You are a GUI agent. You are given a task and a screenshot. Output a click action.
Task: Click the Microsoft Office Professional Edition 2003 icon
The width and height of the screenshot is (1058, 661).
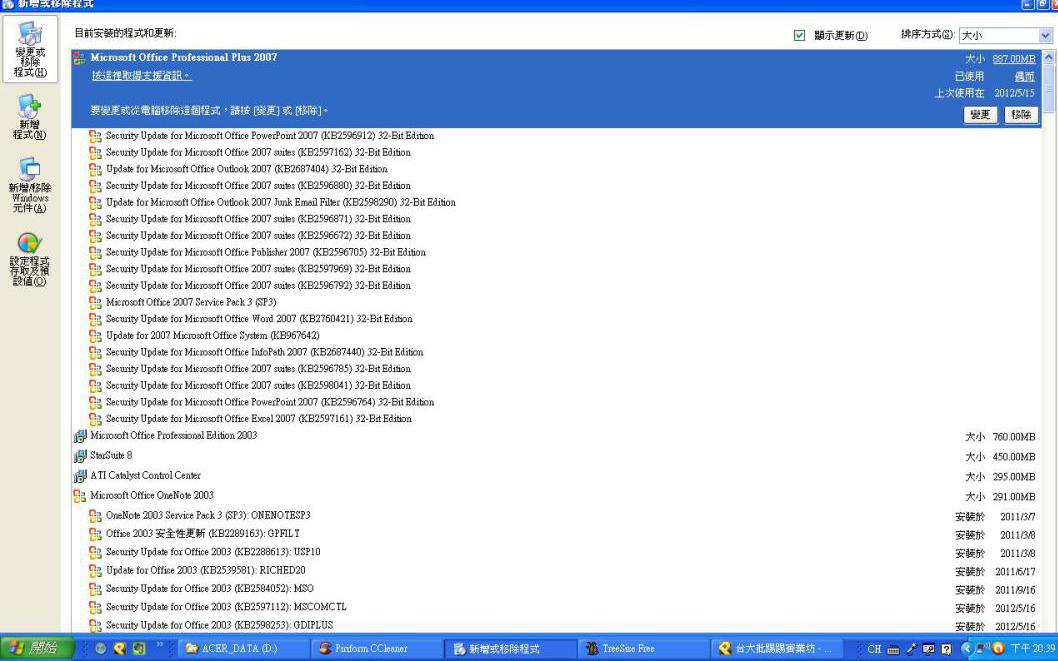coord(80,436)
